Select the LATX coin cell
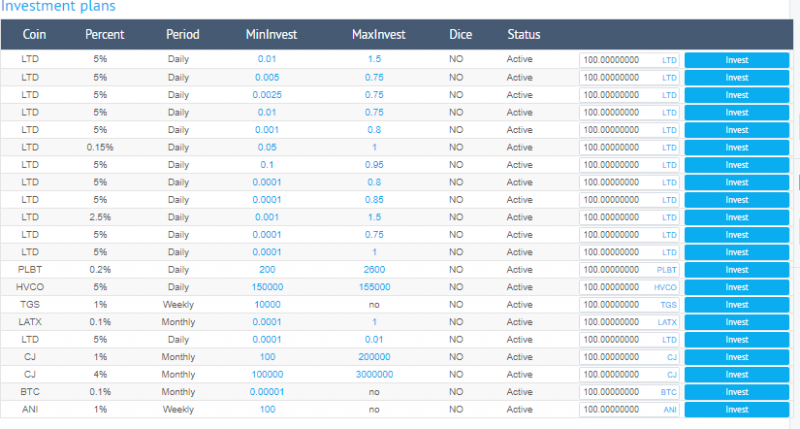Image resolution: width=800 pixels, height=429 pixels. pos(30,322)
